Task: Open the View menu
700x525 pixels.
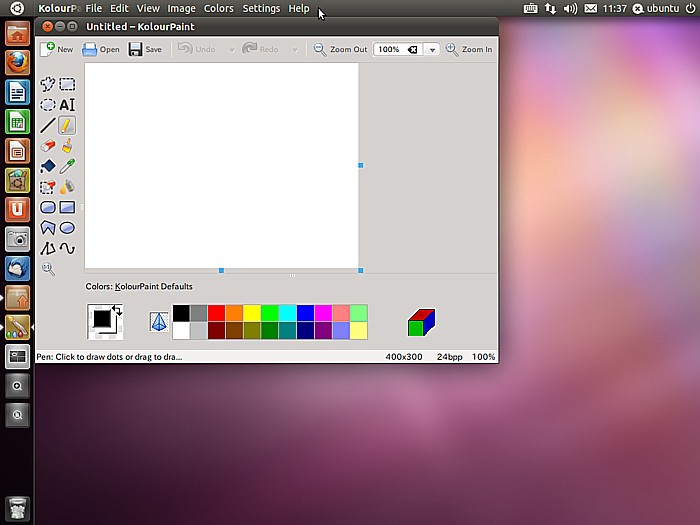Action: click(x=148, y=8)
